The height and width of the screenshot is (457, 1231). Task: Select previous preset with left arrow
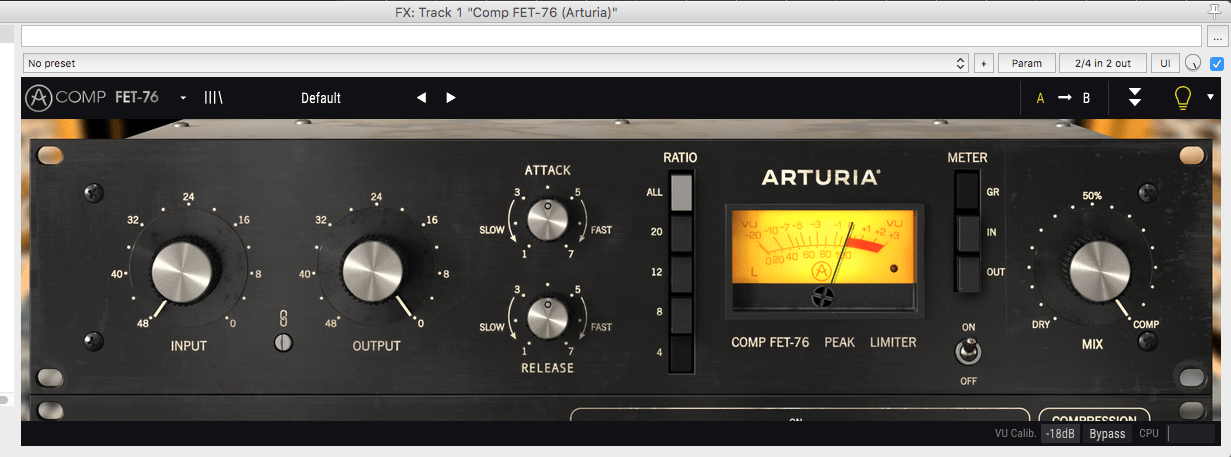(421, 98)
